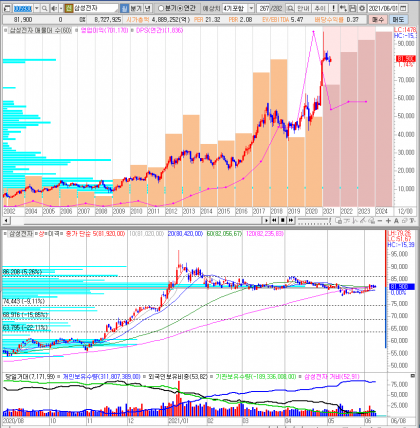Zoom in with the plus icon
The height and width of the screenshot is (428, 420).
[388, 221]
